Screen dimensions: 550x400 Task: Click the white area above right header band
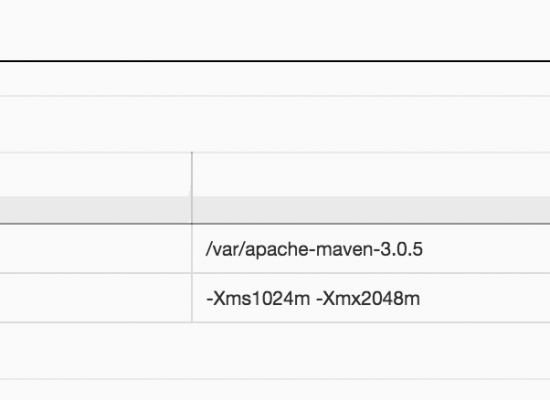click(371, 175)
